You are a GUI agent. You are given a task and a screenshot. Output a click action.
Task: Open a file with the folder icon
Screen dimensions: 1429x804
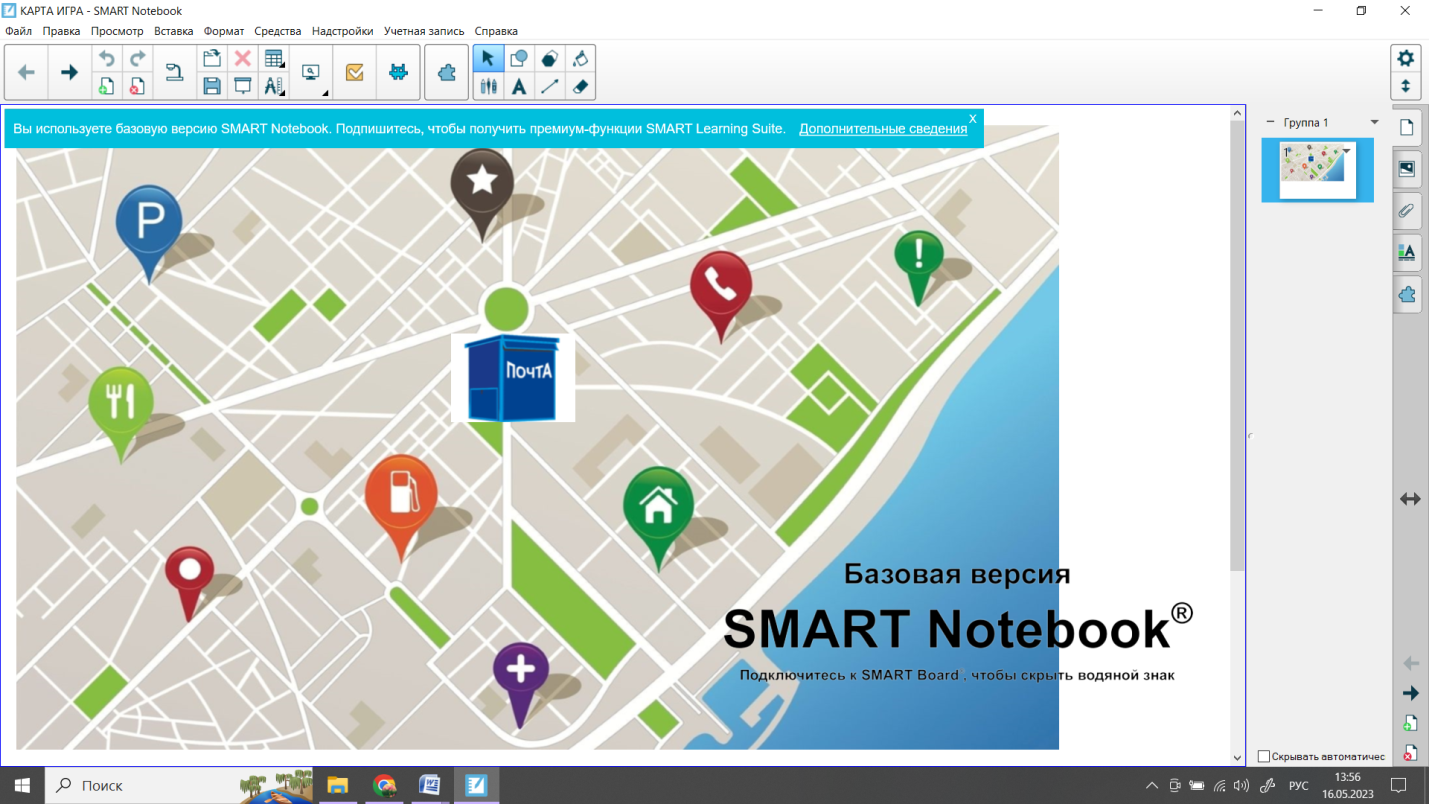click(212, 59)
